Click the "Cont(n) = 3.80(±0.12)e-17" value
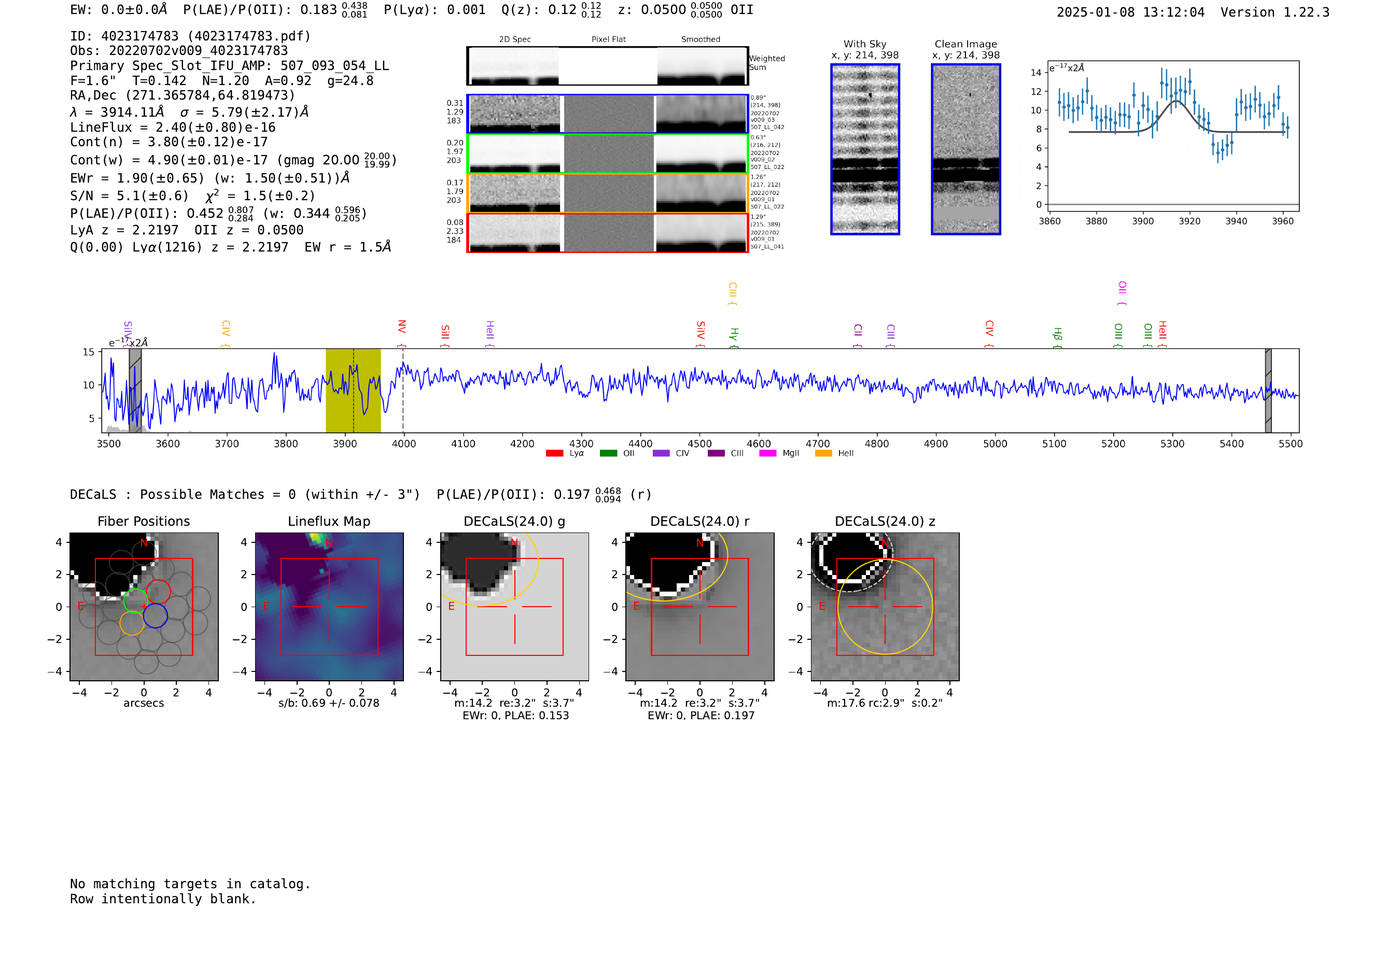The width and height of the screenshot is (1400, 953). [x=169, y=142]
